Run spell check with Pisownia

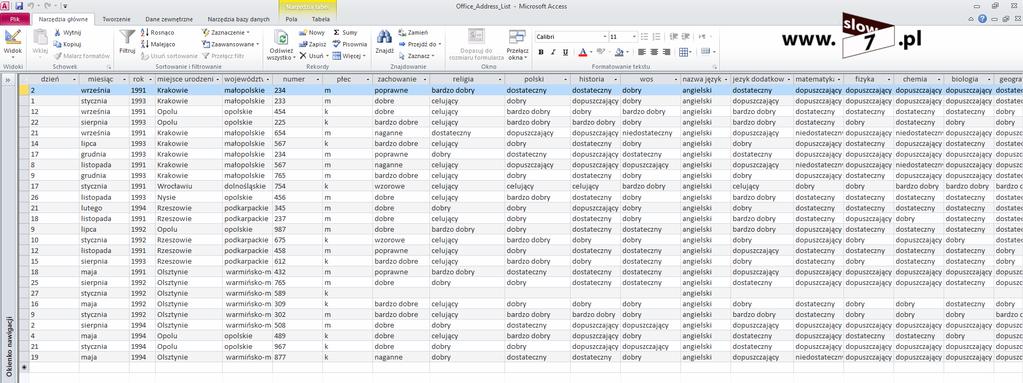click(x=350, y=44)
